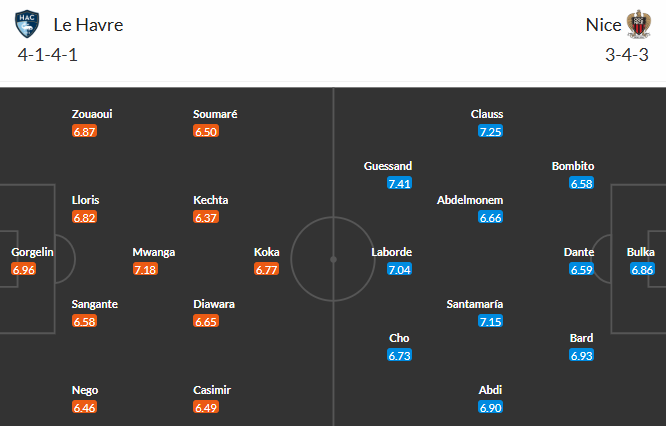666x426 pixels.
Task: Click the Le Havre club crest
Action: click(28, 24)
